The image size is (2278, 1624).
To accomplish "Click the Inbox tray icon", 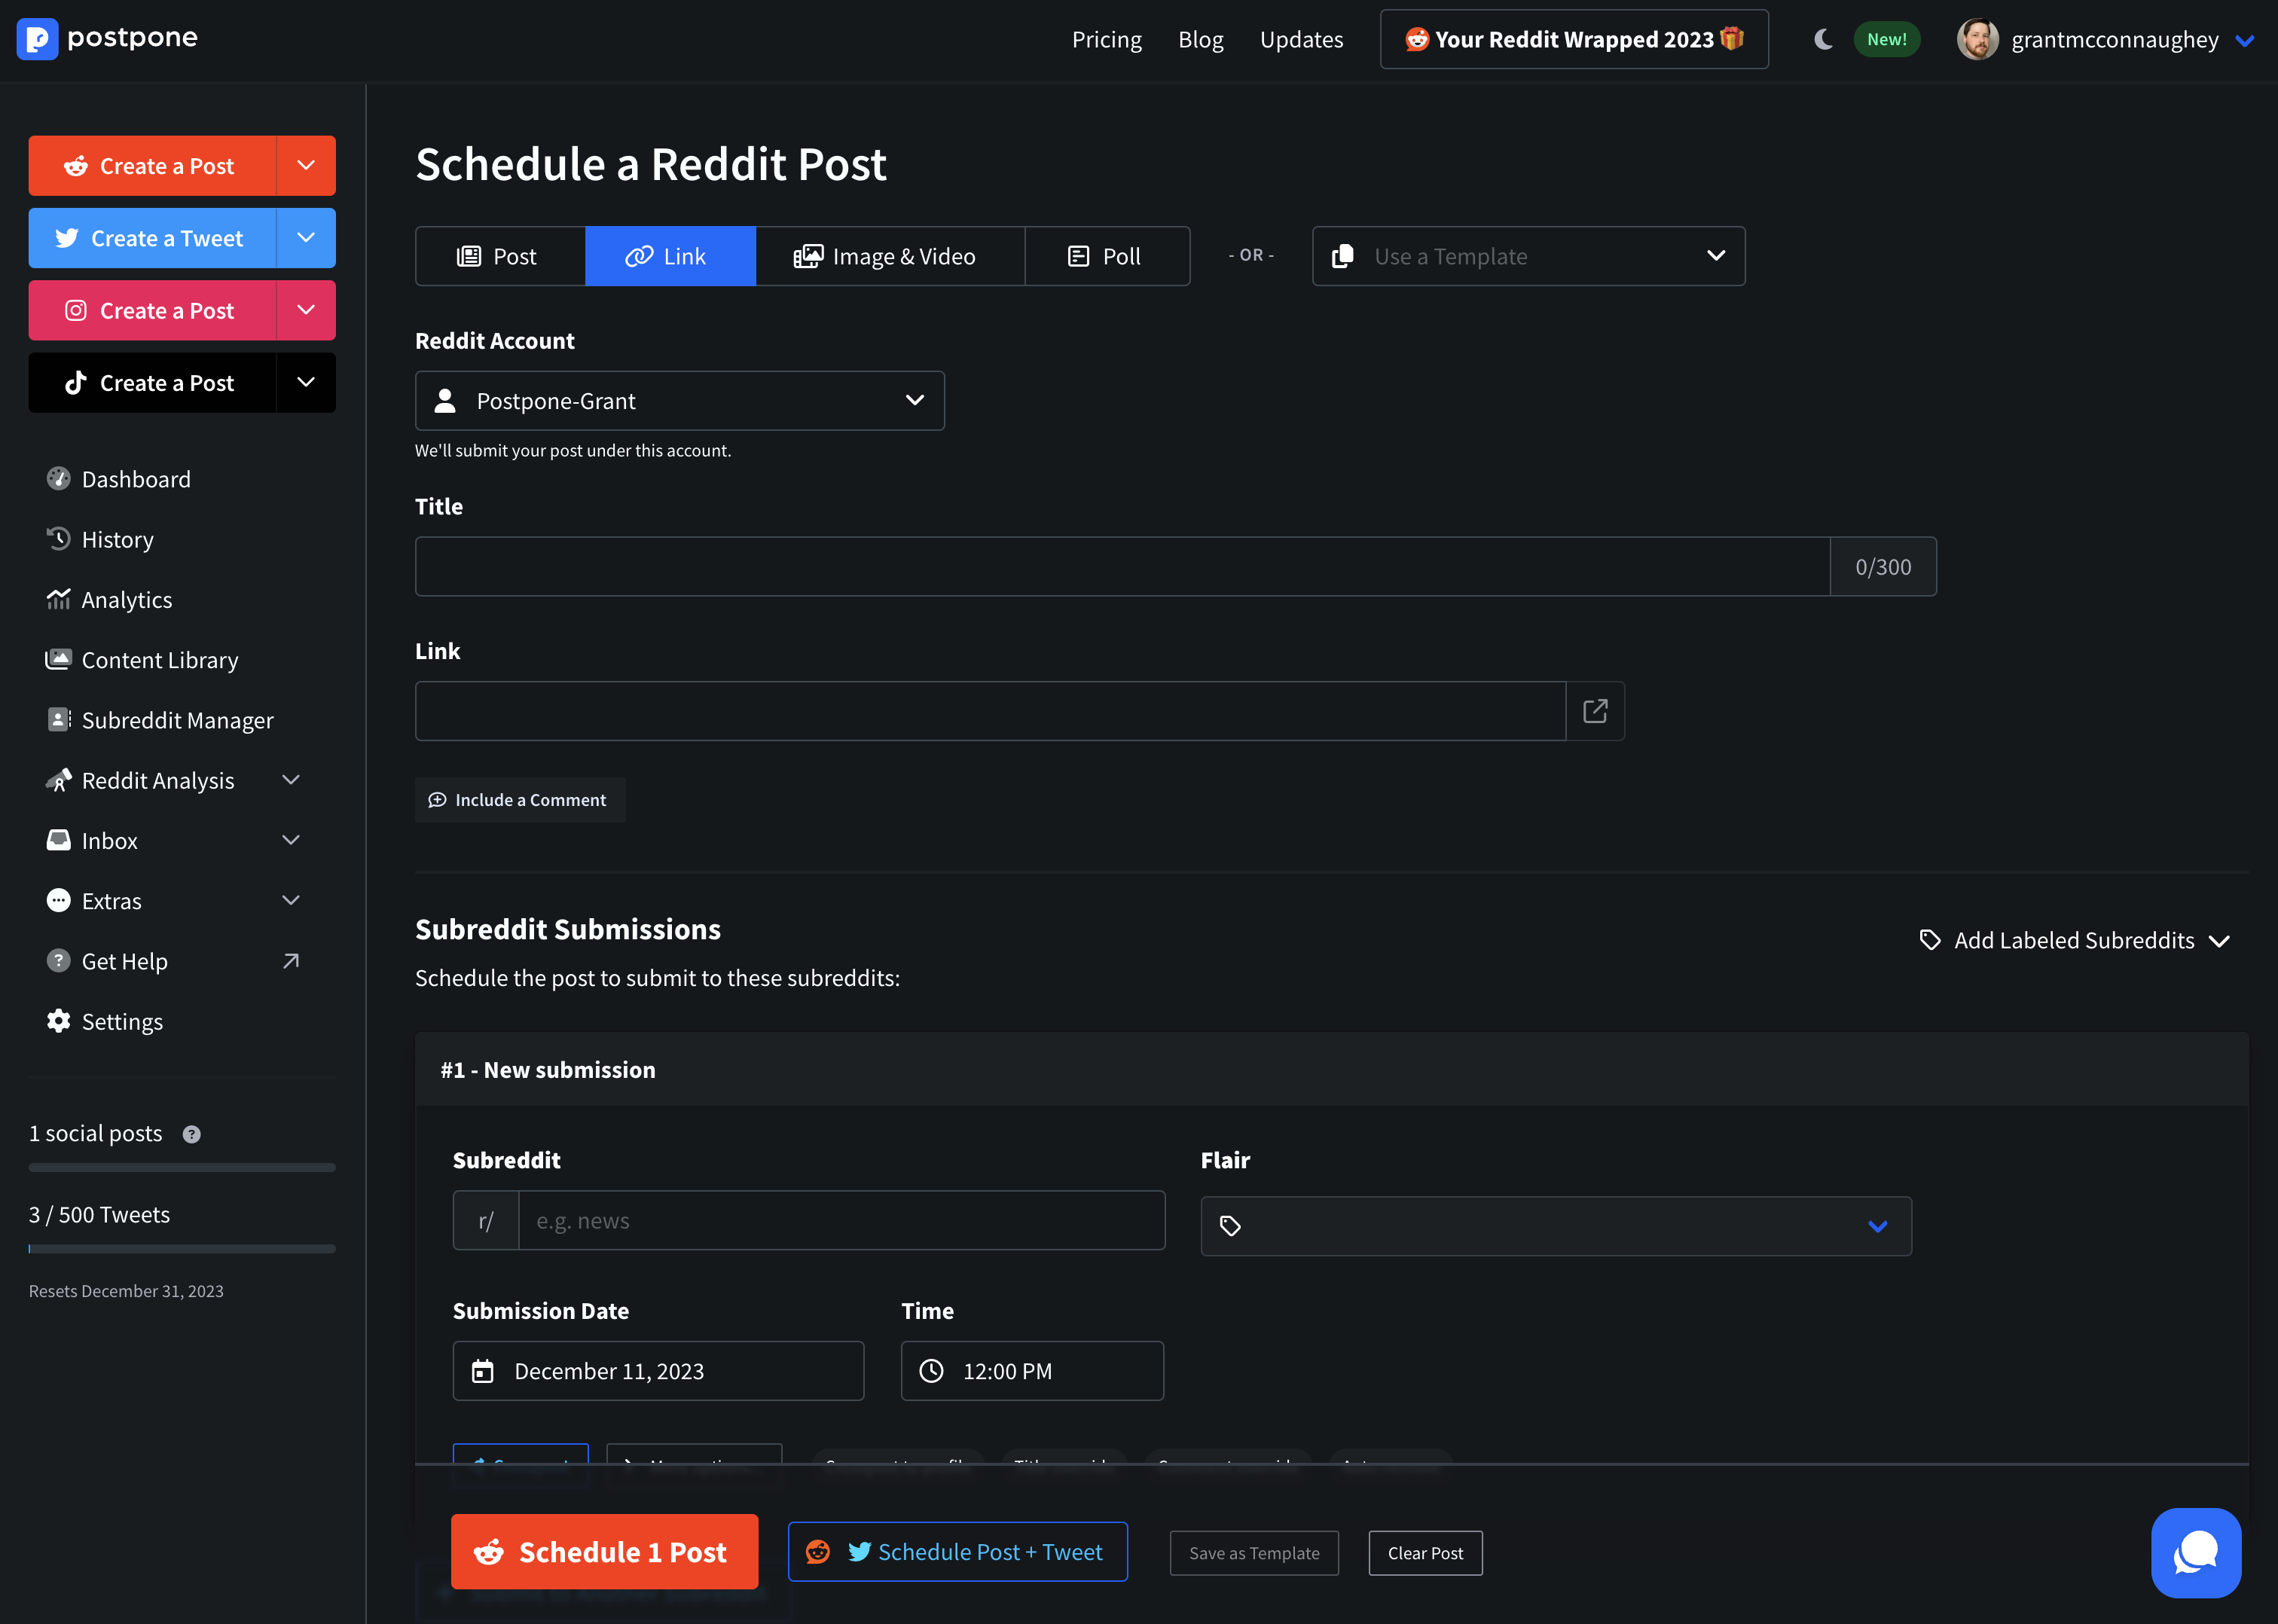I will coord(59,840).
